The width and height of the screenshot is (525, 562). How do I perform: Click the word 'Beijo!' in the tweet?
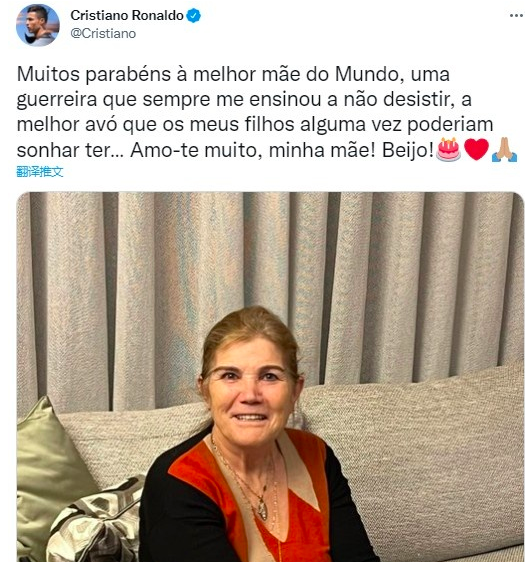point(408,150)
